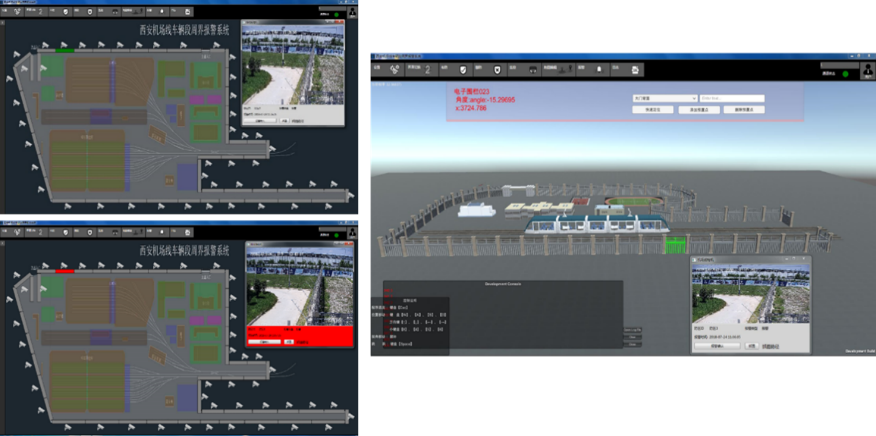Click the left button in the 3D view camera popup

717,345
